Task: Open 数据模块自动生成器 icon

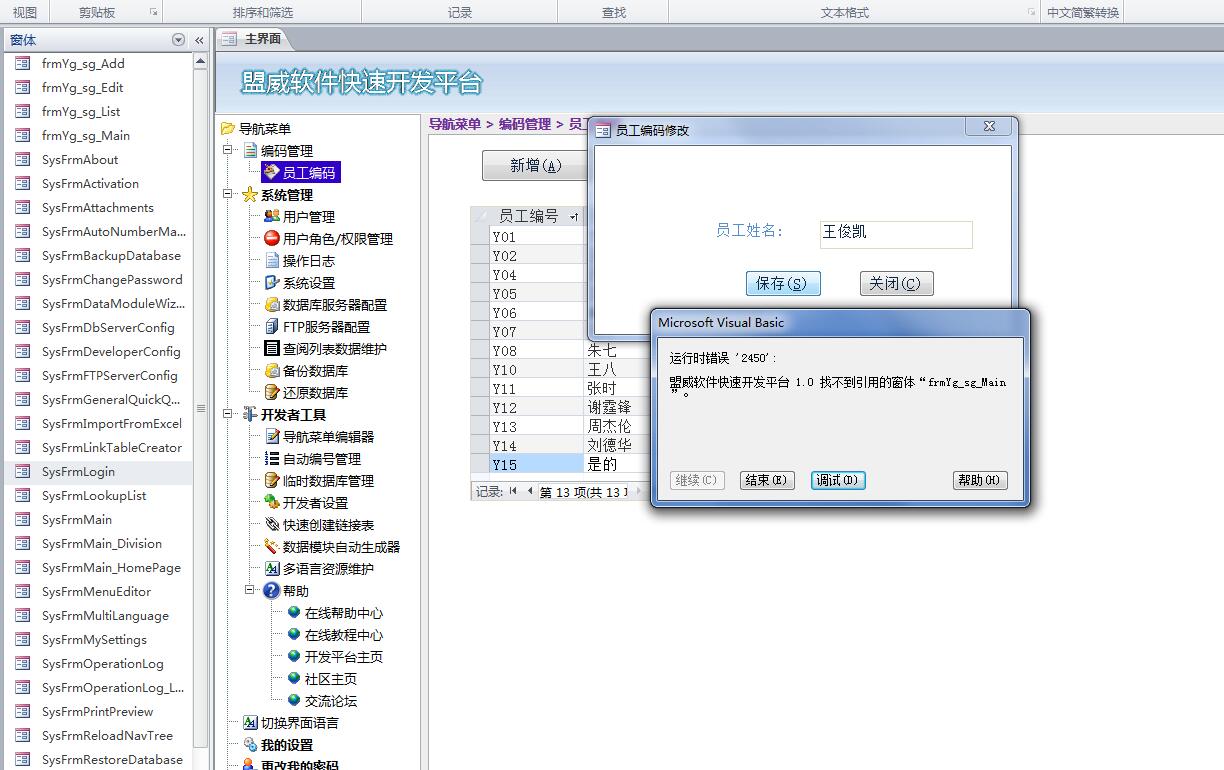Action: (271, 546)
